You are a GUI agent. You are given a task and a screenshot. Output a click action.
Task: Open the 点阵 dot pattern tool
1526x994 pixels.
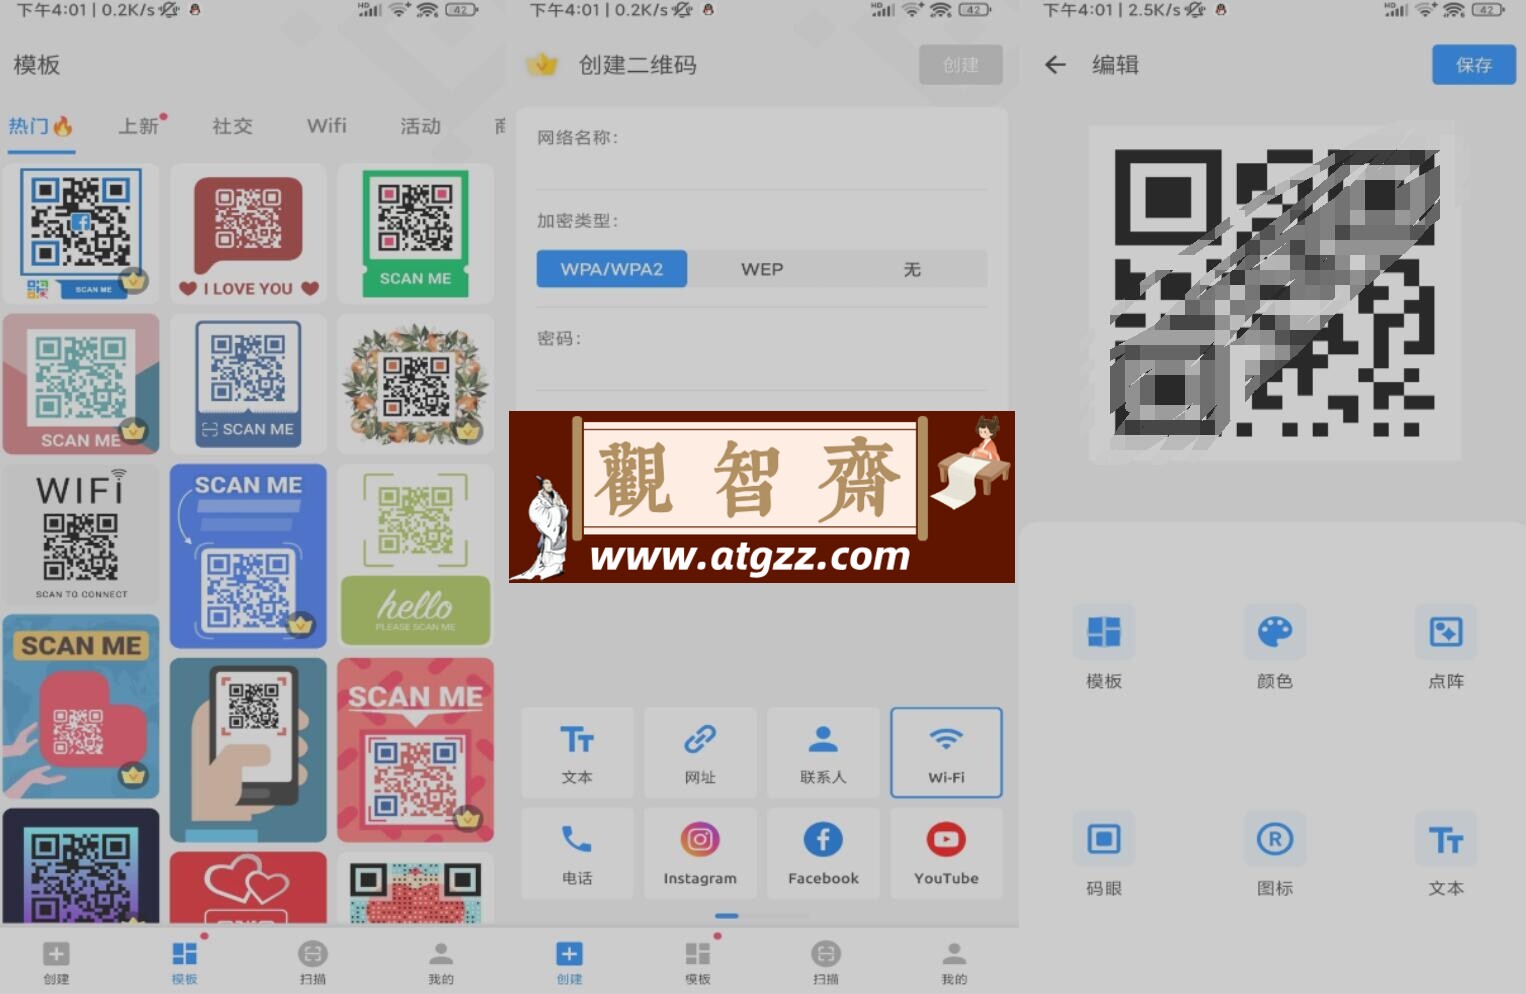[x=1446, y=647]
